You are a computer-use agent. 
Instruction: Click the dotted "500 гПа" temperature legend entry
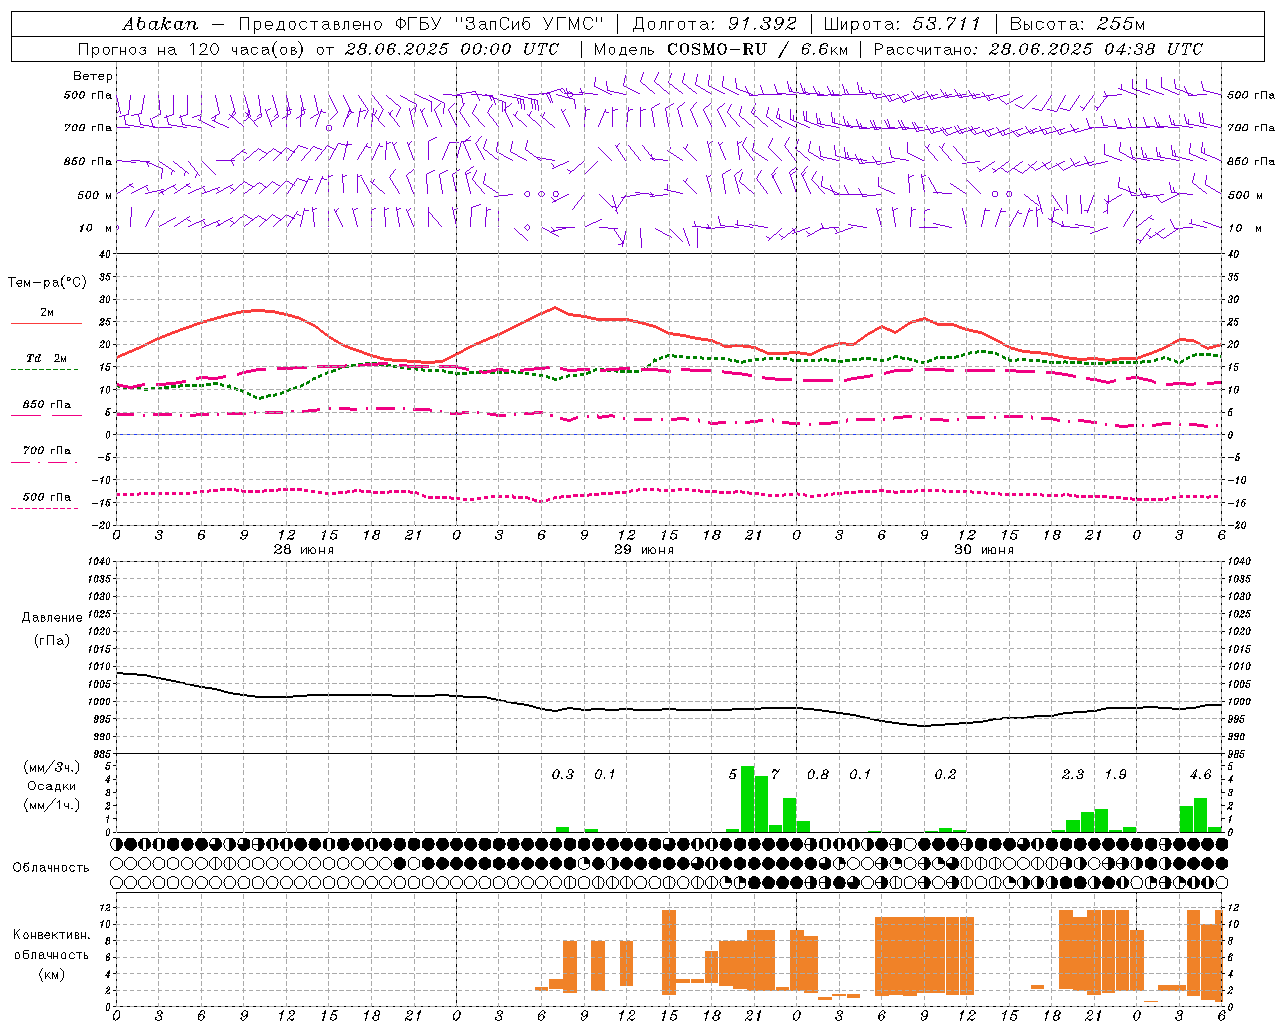click(46, 496)
